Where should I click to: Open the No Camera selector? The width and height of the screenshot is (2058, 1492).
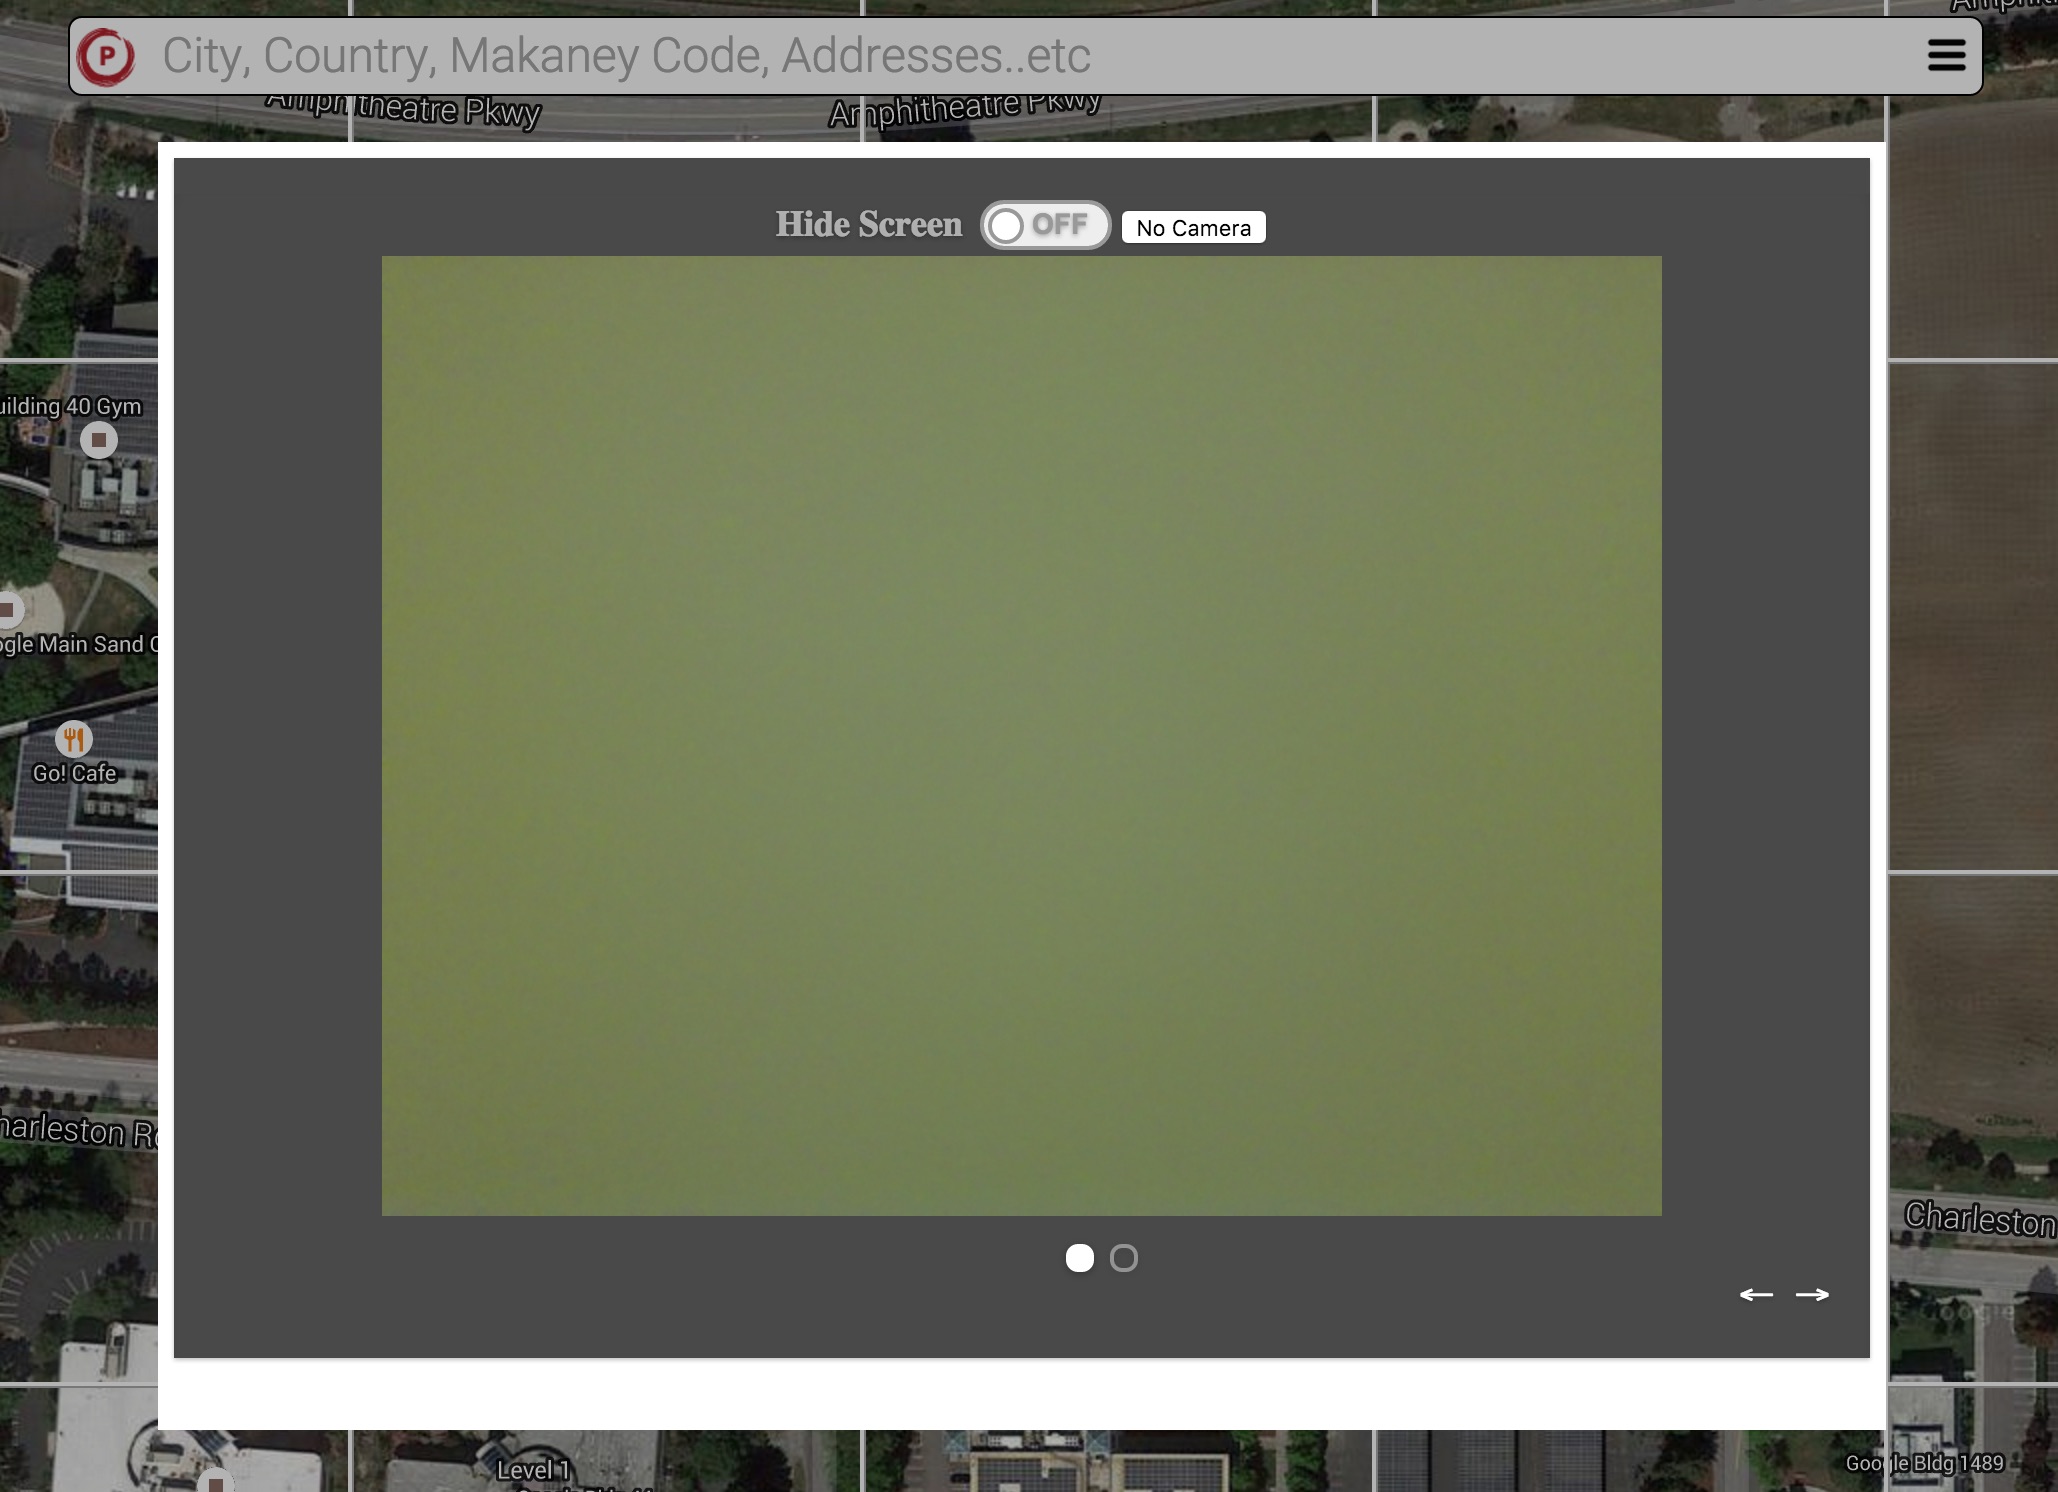(x=1193, y=228)
